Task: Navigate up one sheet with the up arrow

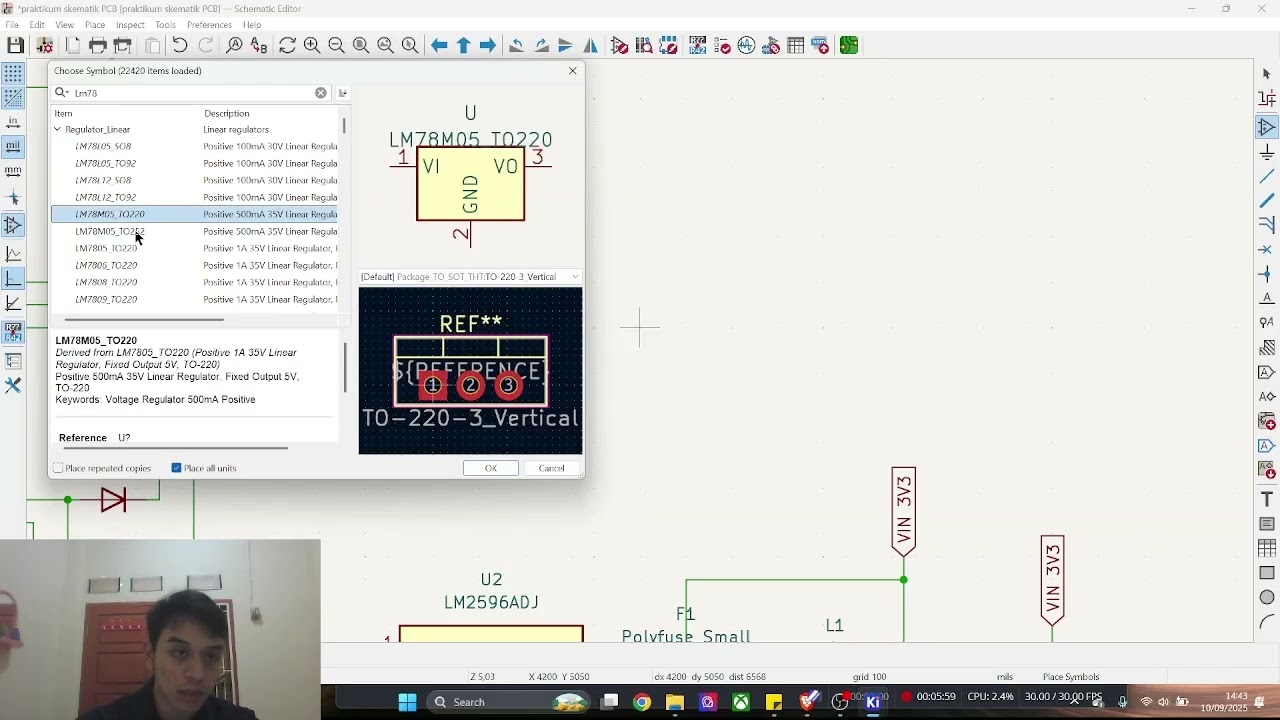Action: [x=463, y=46]
